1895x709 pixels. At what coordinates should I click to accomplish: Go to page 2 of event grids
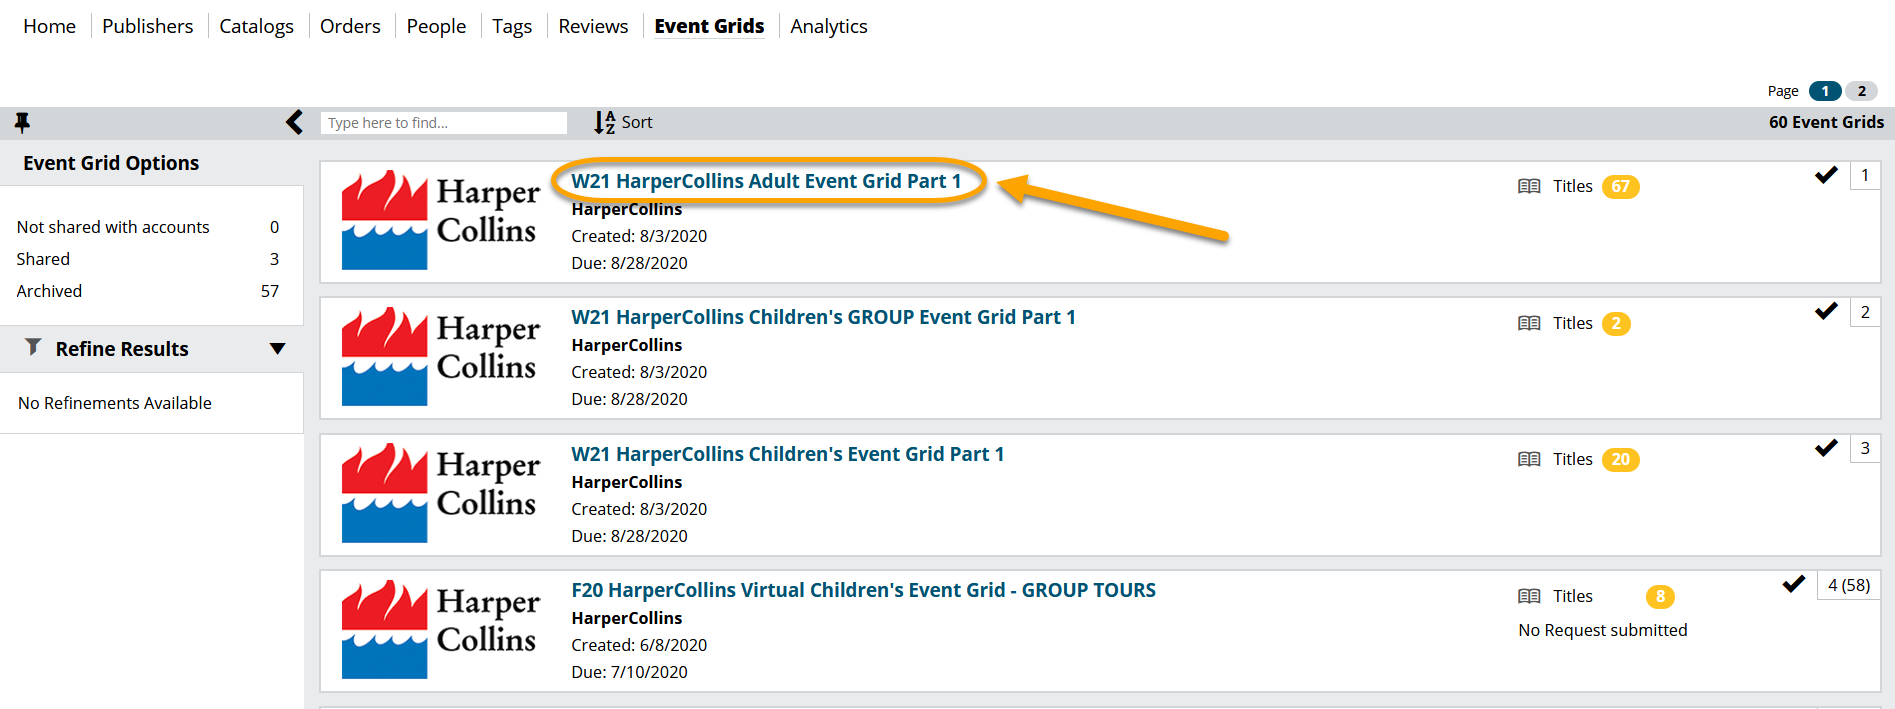pos(1861,91)
